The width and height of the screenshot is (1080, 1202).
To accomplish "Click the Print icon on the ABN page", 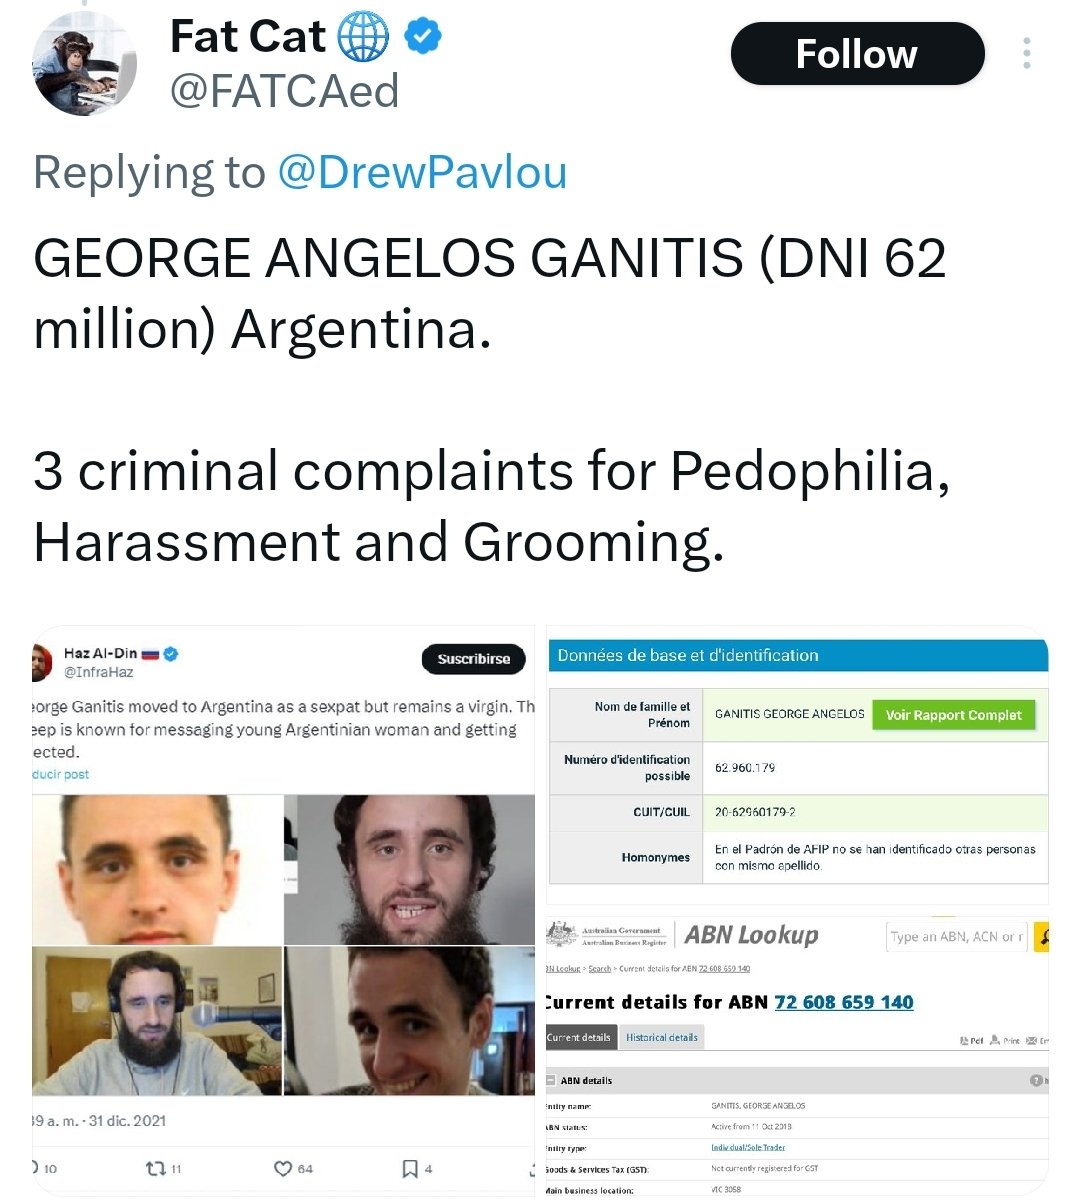I will click(1004, 1041).
